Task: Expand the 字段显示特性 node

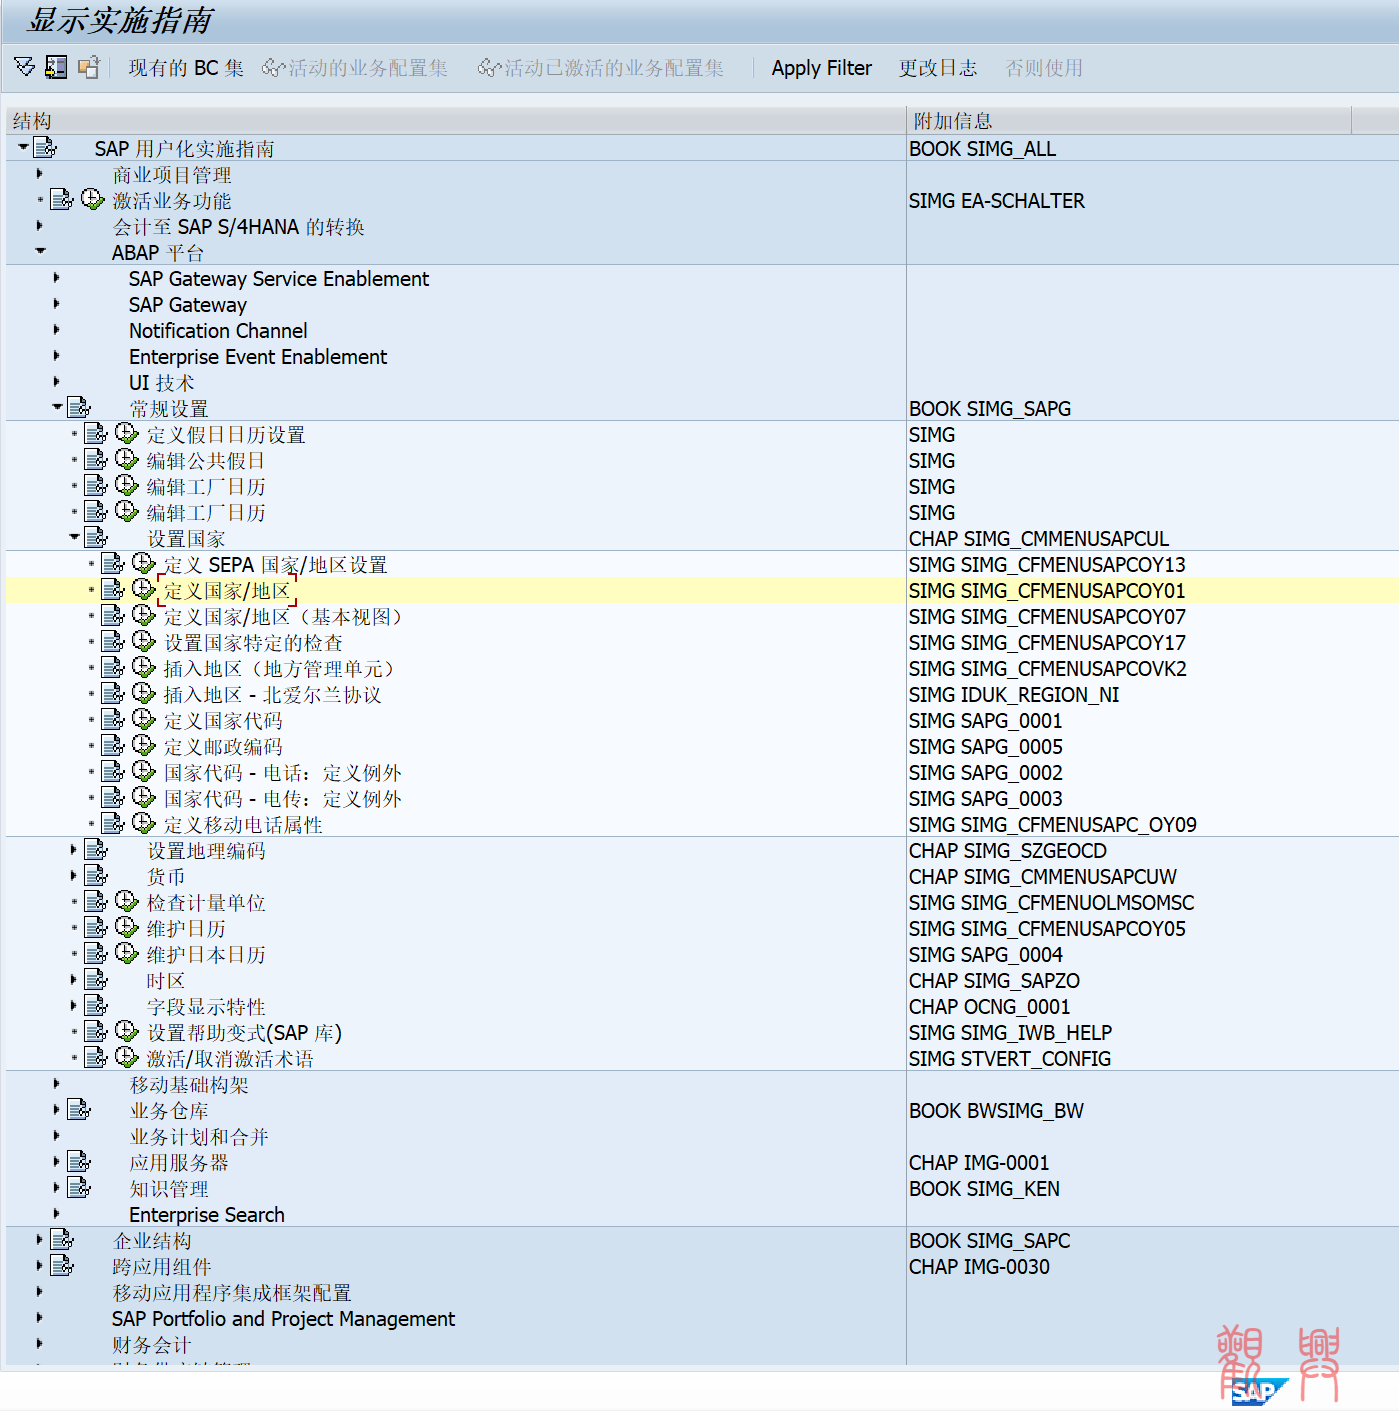Action: click(74, 1005)
